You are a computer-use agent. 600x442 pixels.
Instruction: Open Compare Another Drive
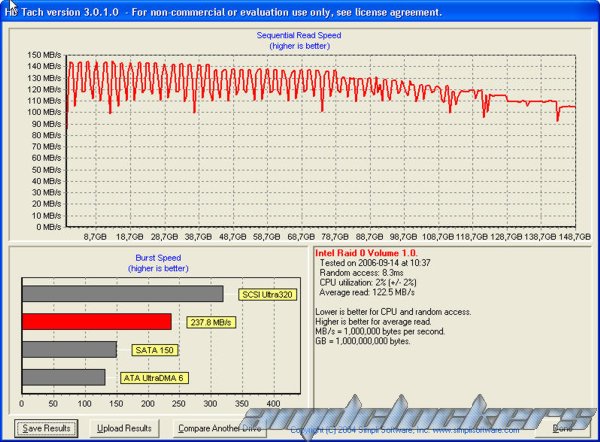click(219, 428)
